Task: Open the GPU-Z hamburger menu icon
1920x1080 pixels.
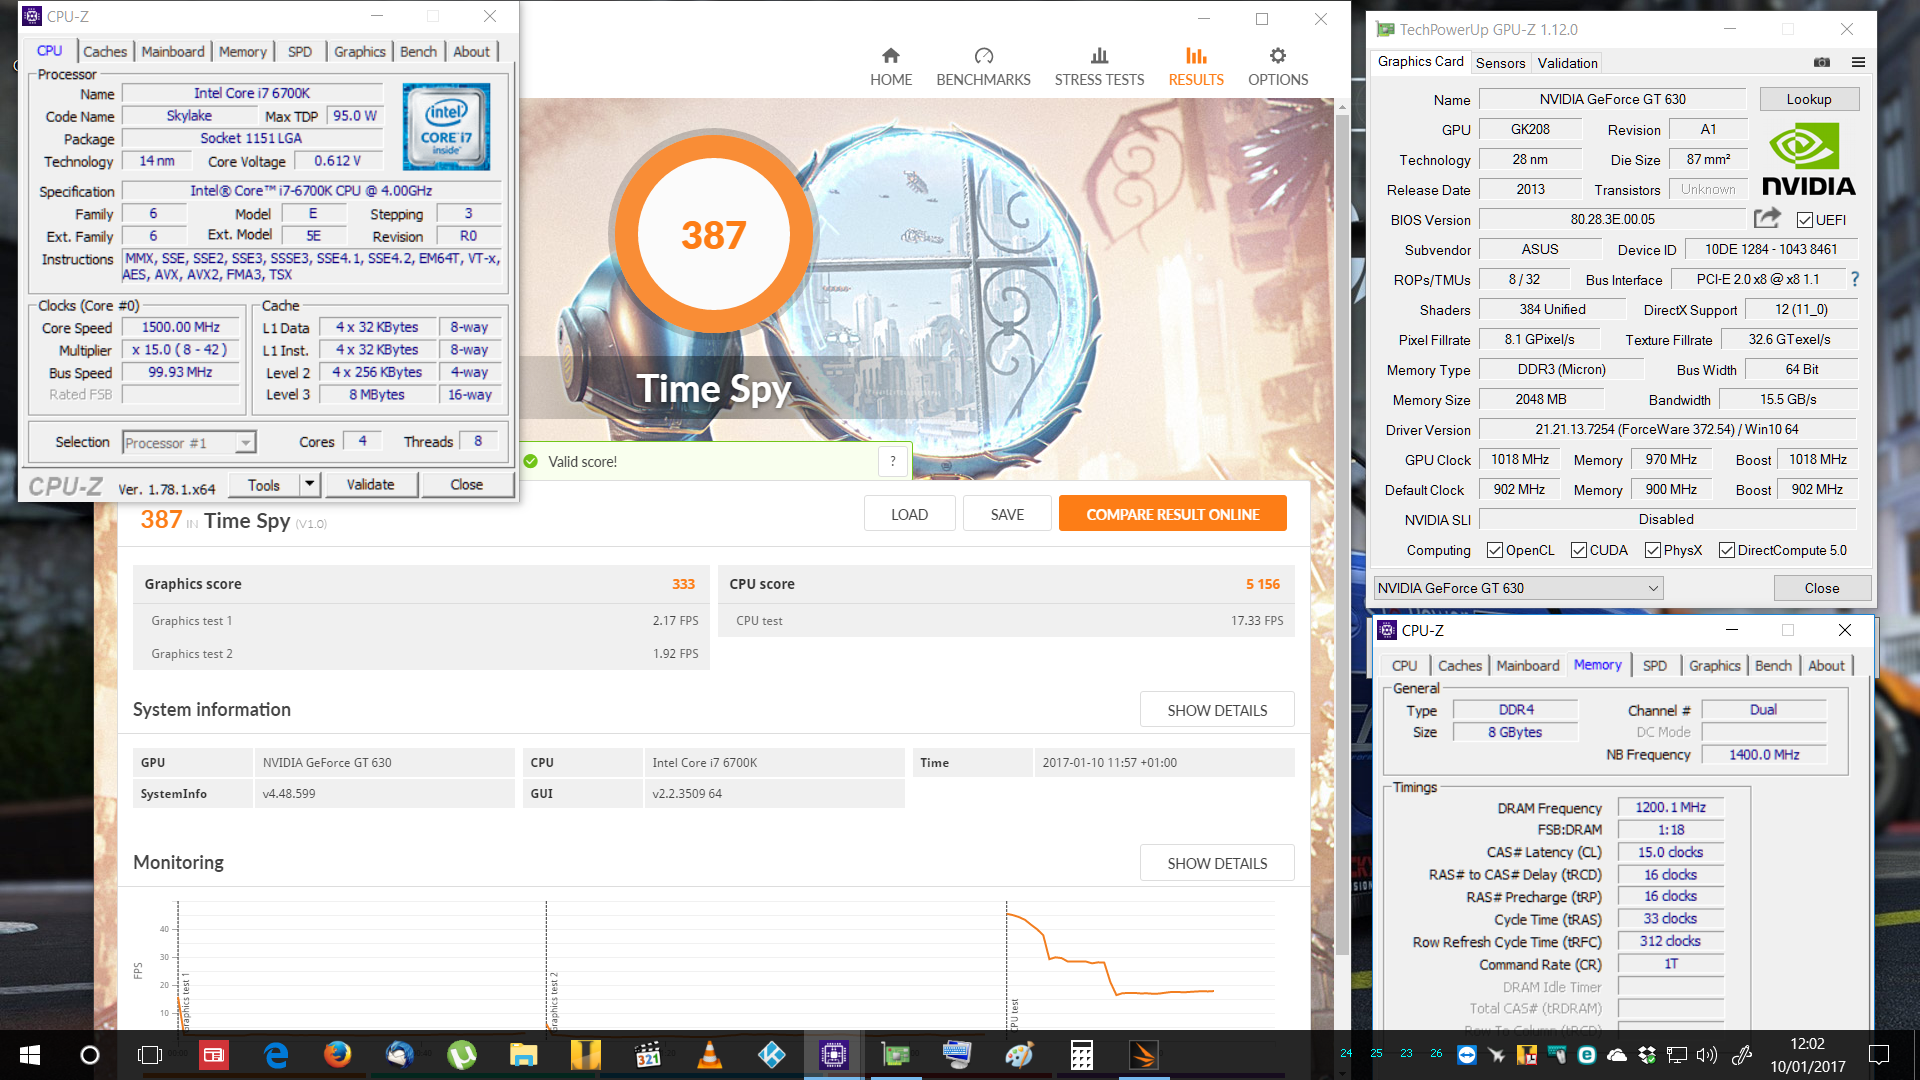Action: tap(1858, 62)
